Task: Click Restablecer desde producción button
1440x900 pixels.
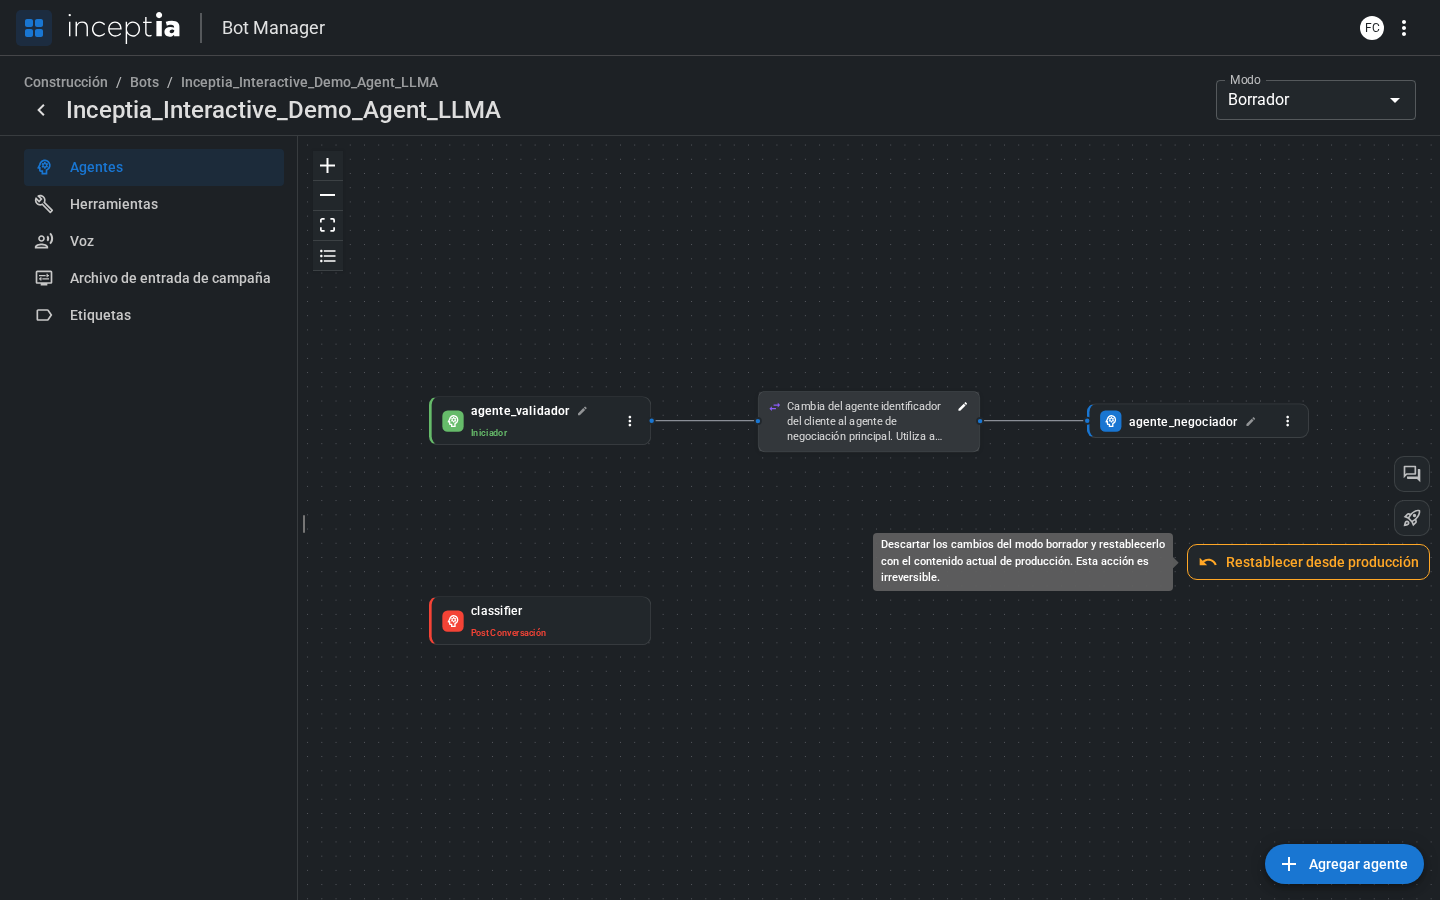Action: tap(1308, 562)
